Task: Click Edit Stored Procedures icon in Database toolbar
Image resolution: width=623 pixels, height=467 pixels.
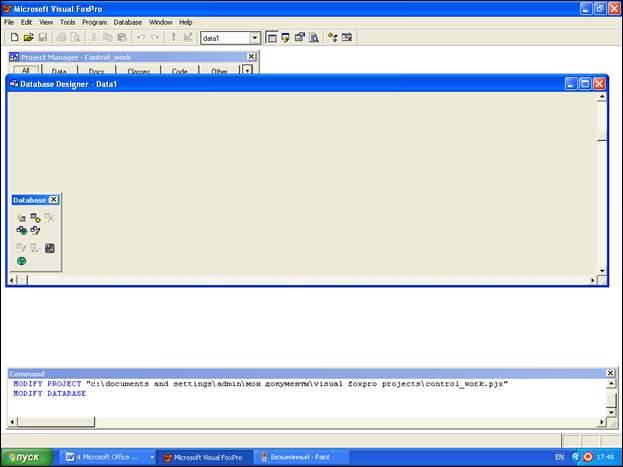Action: pos(50,248)
